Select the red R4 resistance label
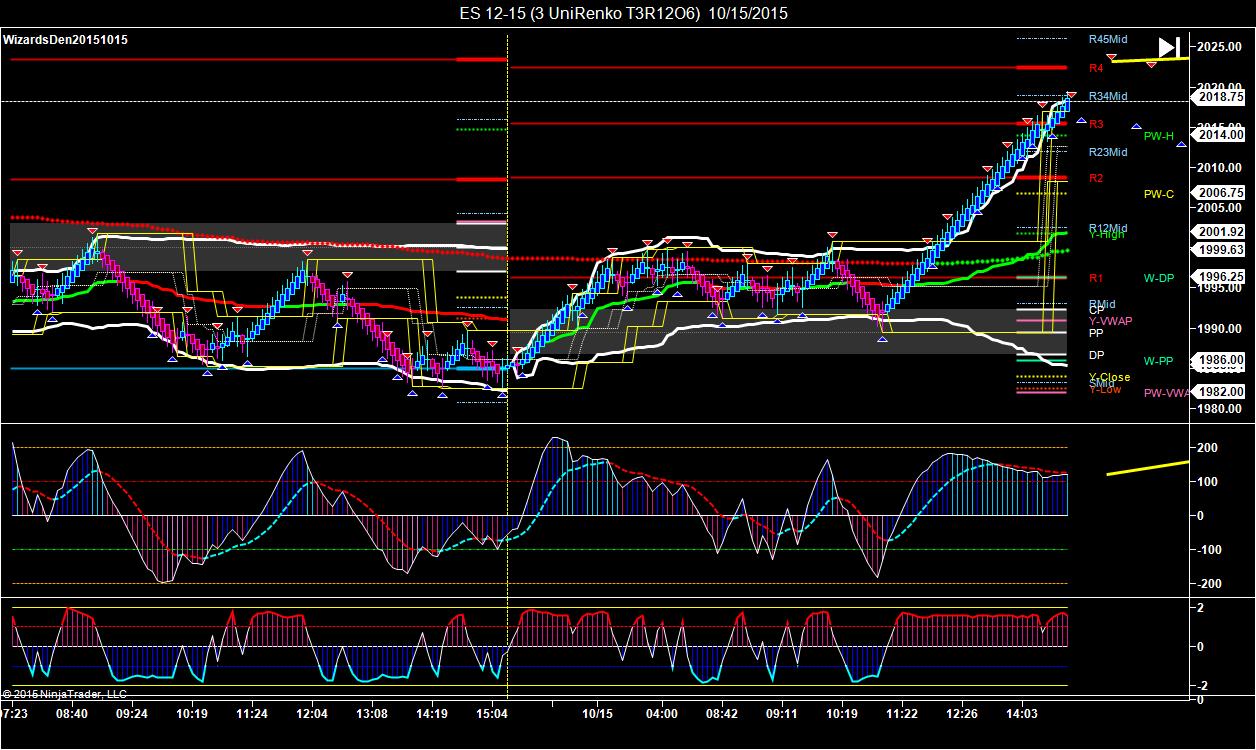Image resolution: width=1256 pixels, height=750 pixels. [1096, 68]
